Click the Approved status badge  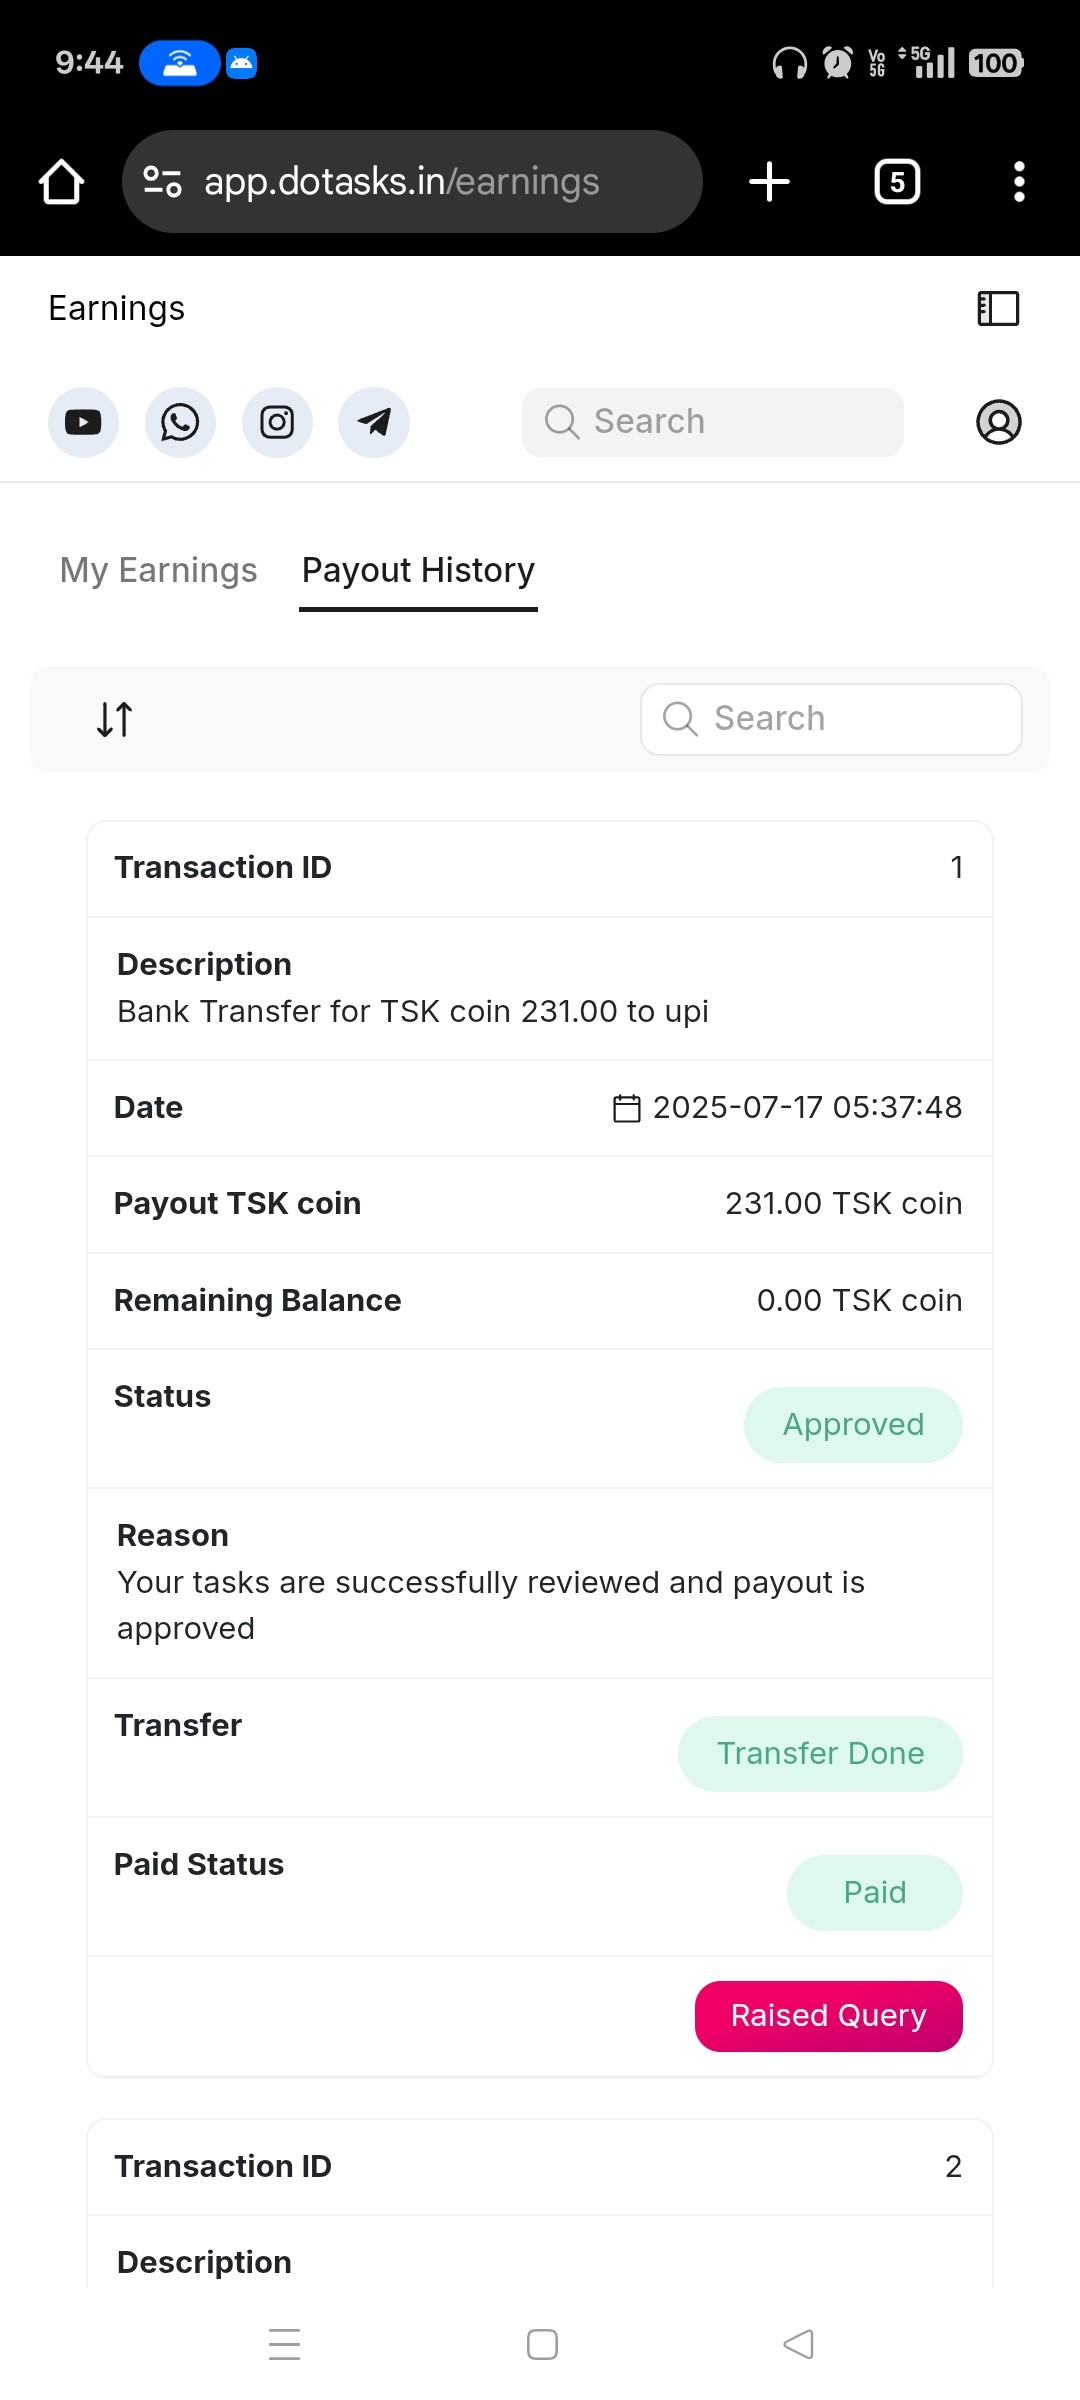[853, 1425]
